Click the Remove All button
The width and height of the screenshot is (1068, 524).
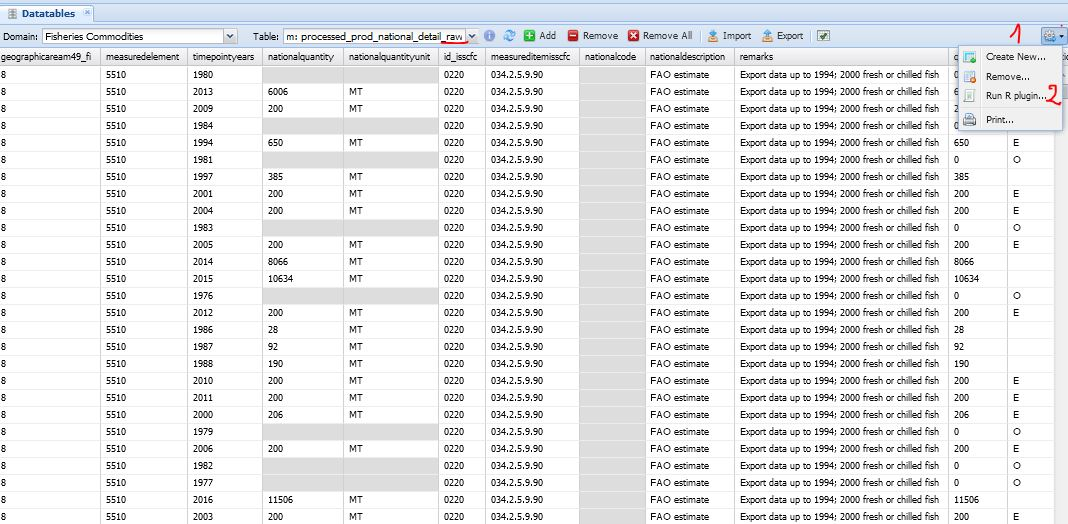point(659,35)
